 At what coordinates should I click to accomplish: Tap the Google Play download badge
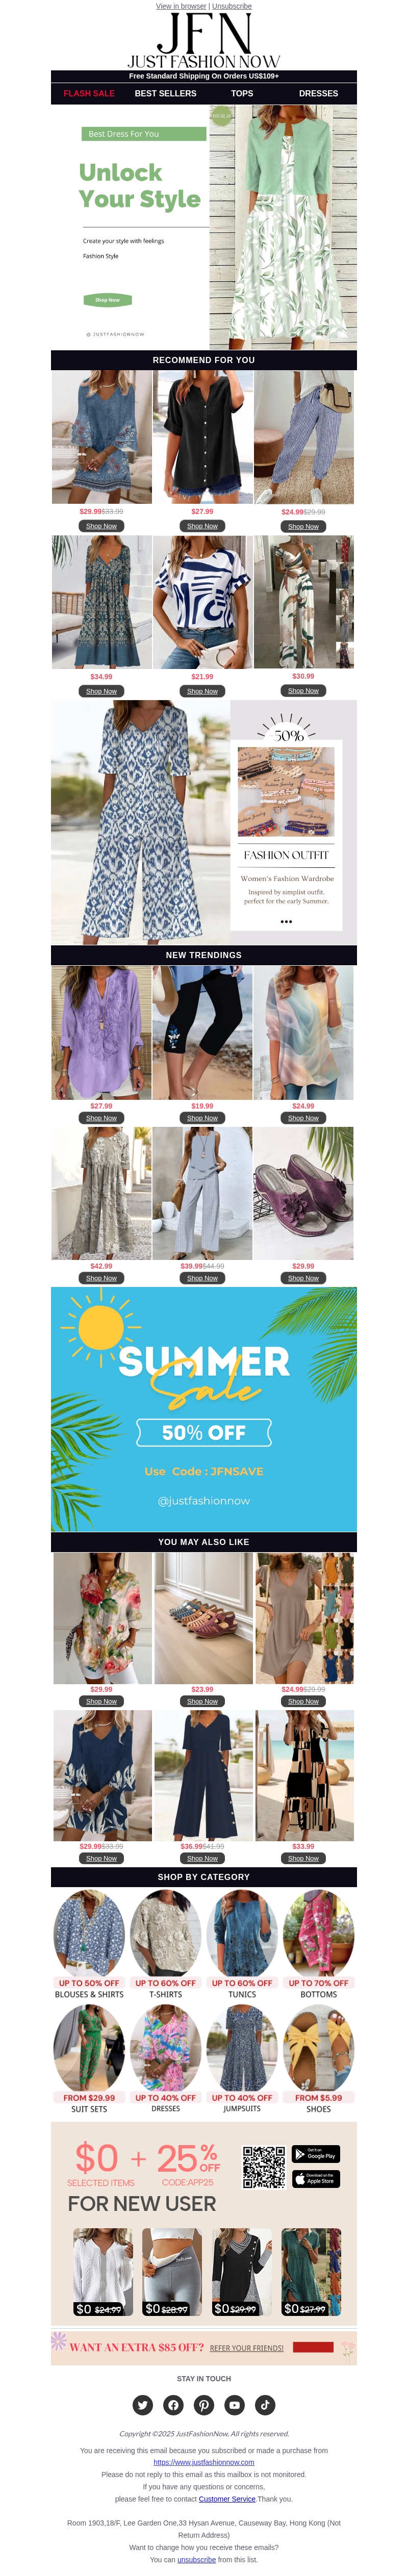[x=316, y=2154]
